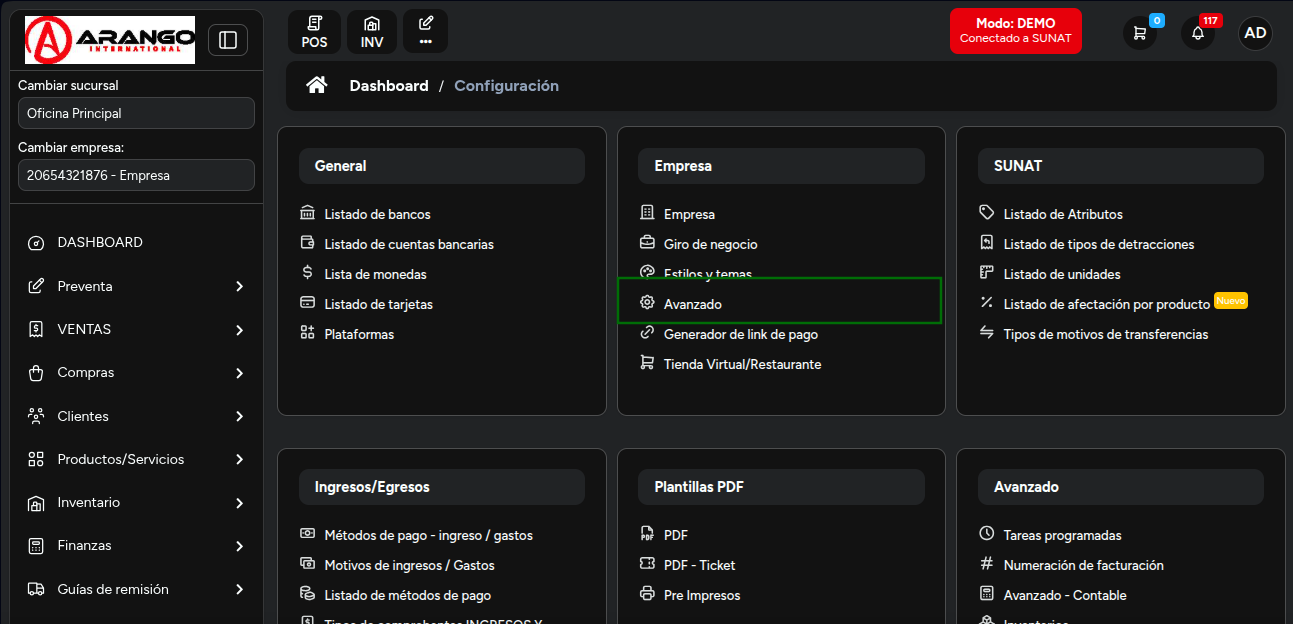
Task: Click the PDF template icon
Action: 647,534
